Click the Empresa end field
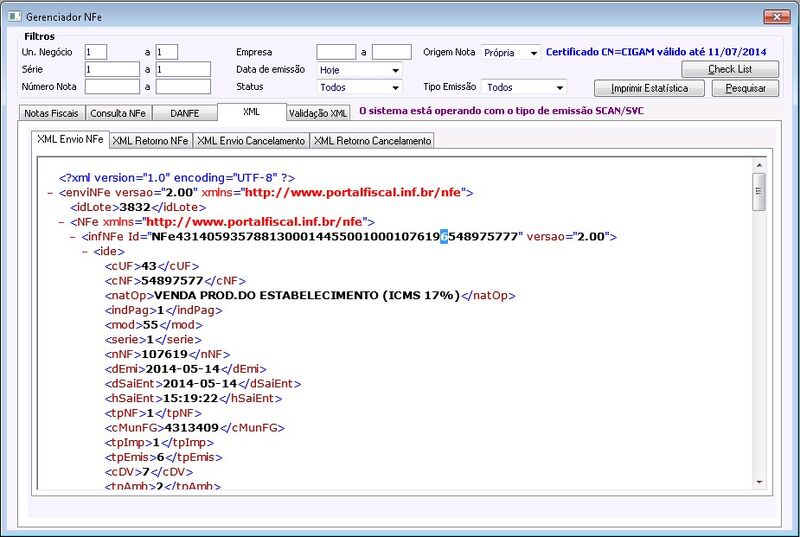 [392, 52]
